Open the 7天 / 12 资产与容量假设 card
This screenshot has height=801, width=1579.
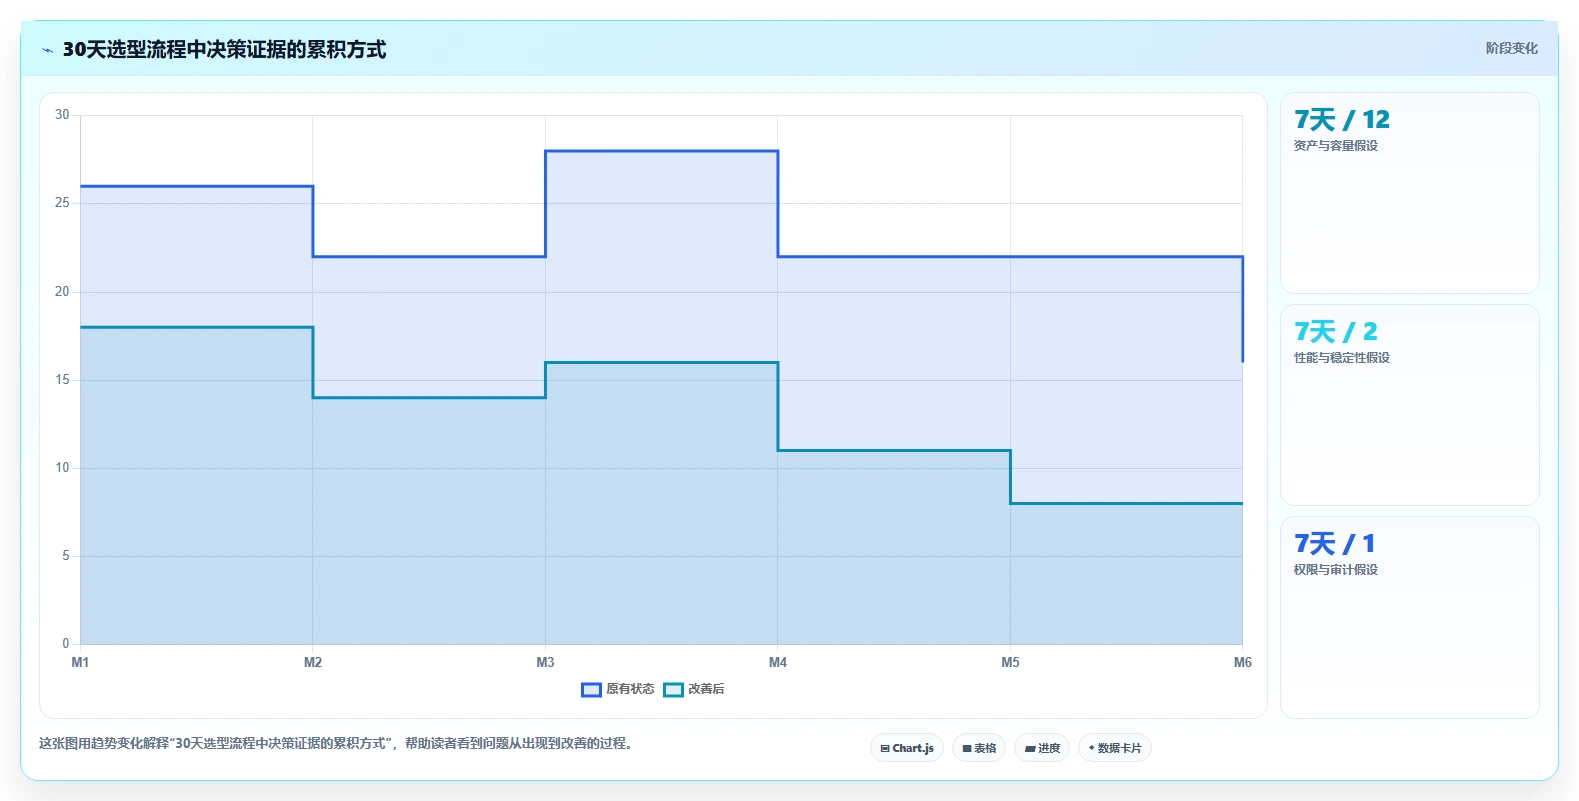tap(1409, 193)
